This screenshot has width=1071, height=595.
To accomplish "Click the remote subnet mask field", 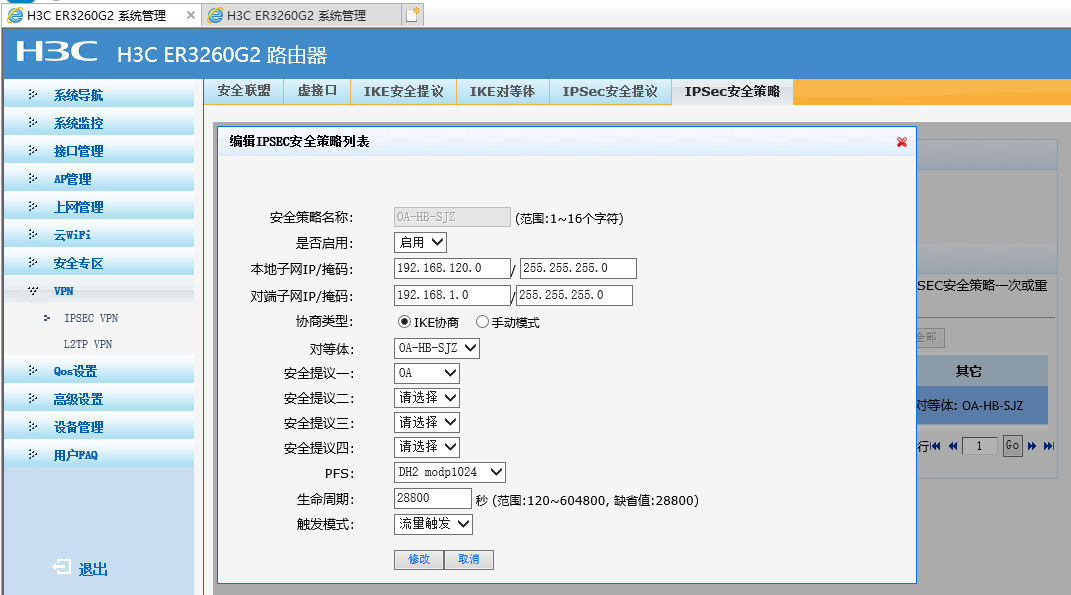I will coord(574,295).
